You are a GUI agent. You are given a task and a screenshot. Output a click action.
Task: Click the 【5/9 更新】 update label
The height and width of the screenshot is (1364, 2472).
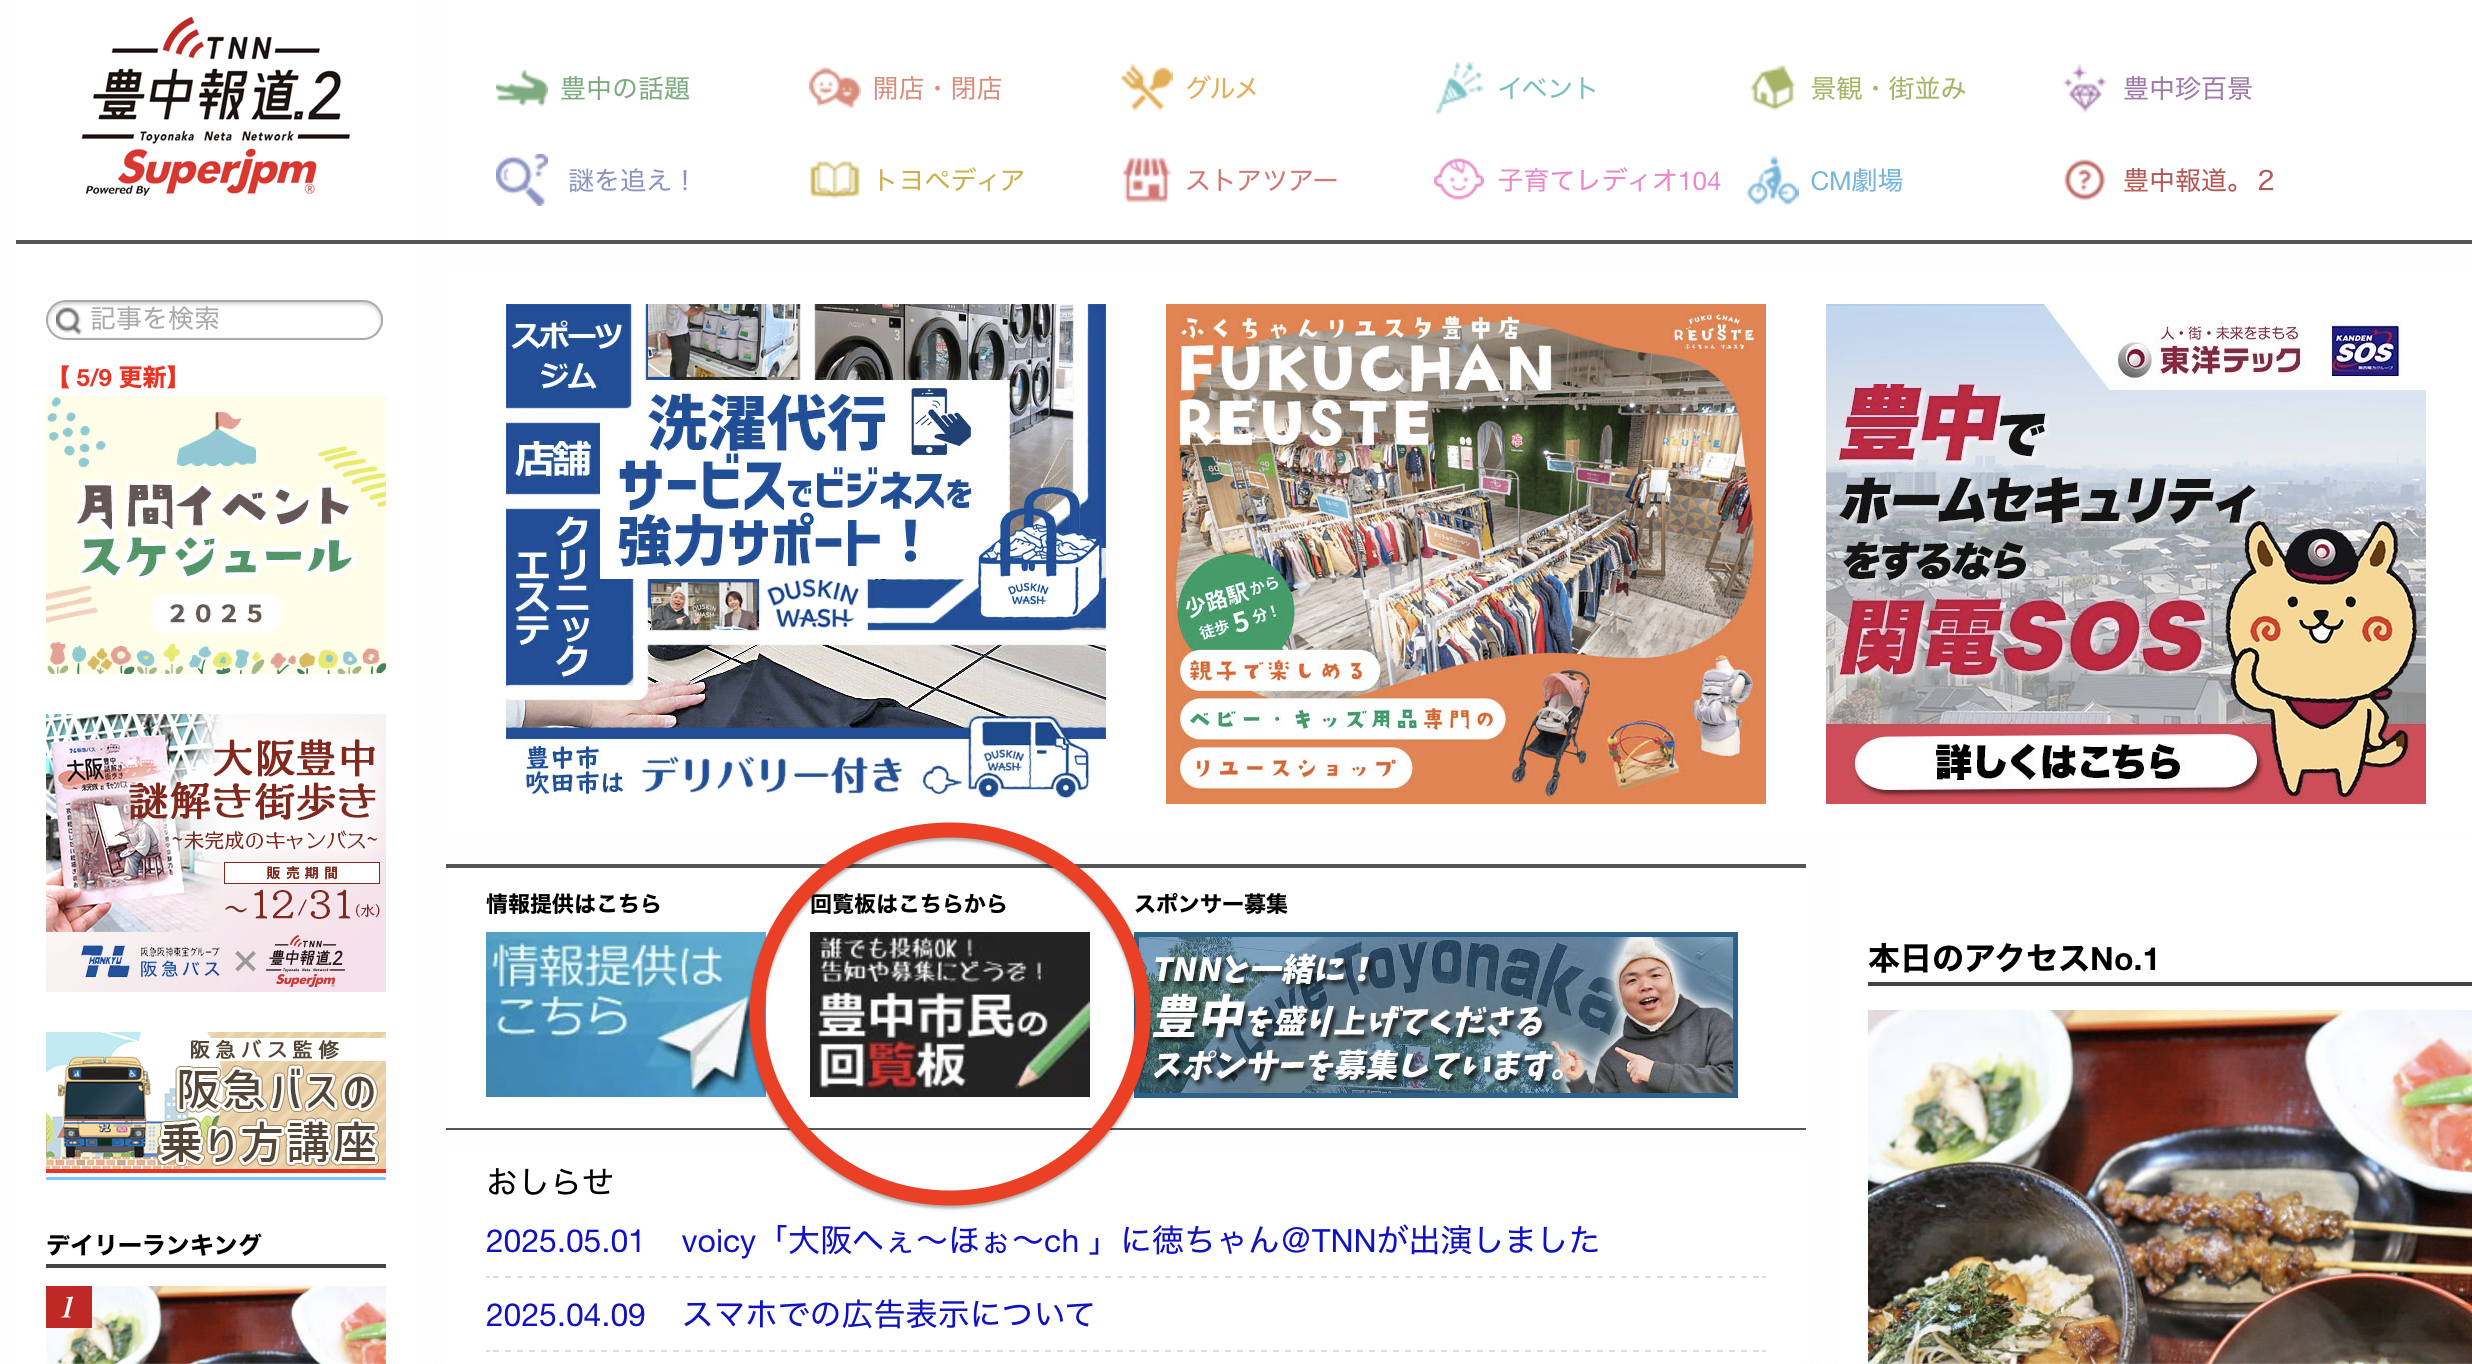click(116, 377)
